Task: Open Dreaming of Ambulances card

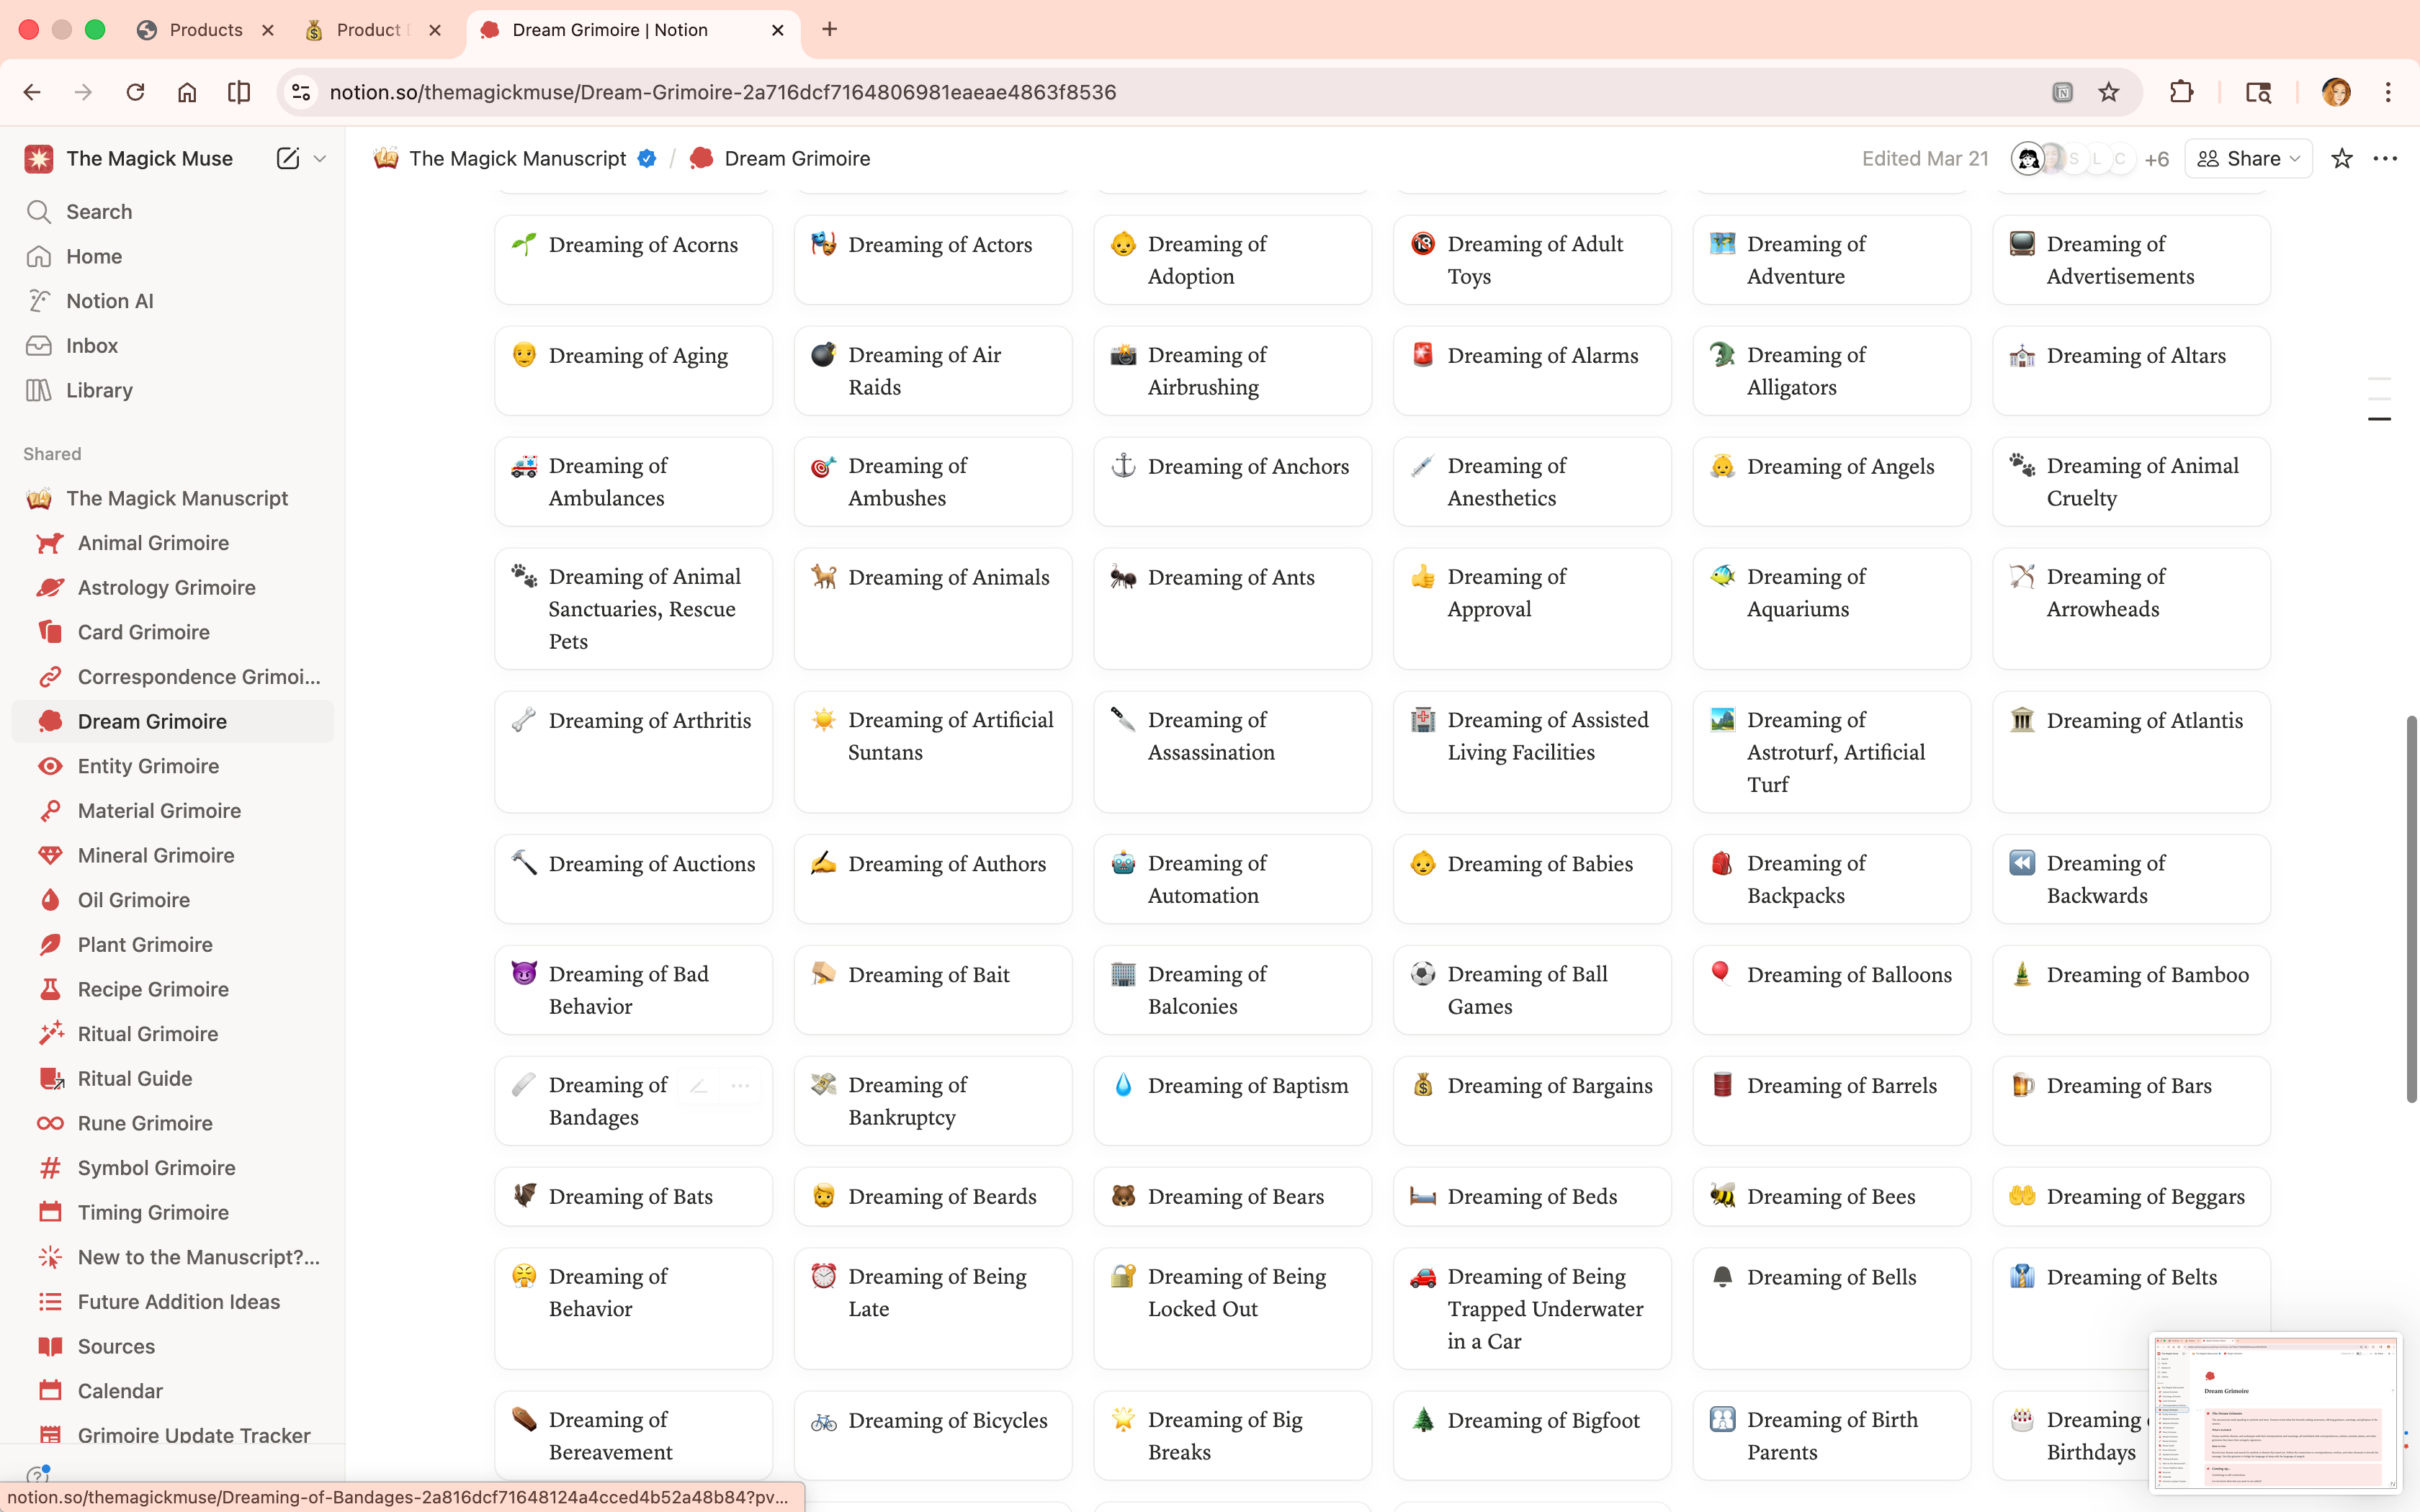Action: tap(633, 482)
